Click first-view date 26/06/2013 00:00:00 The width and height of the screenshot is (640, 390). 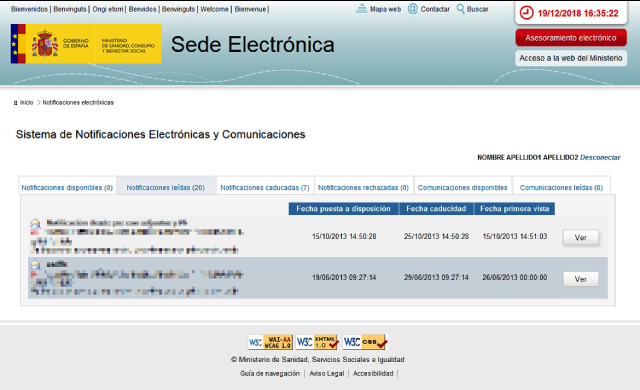pos(515,277)
